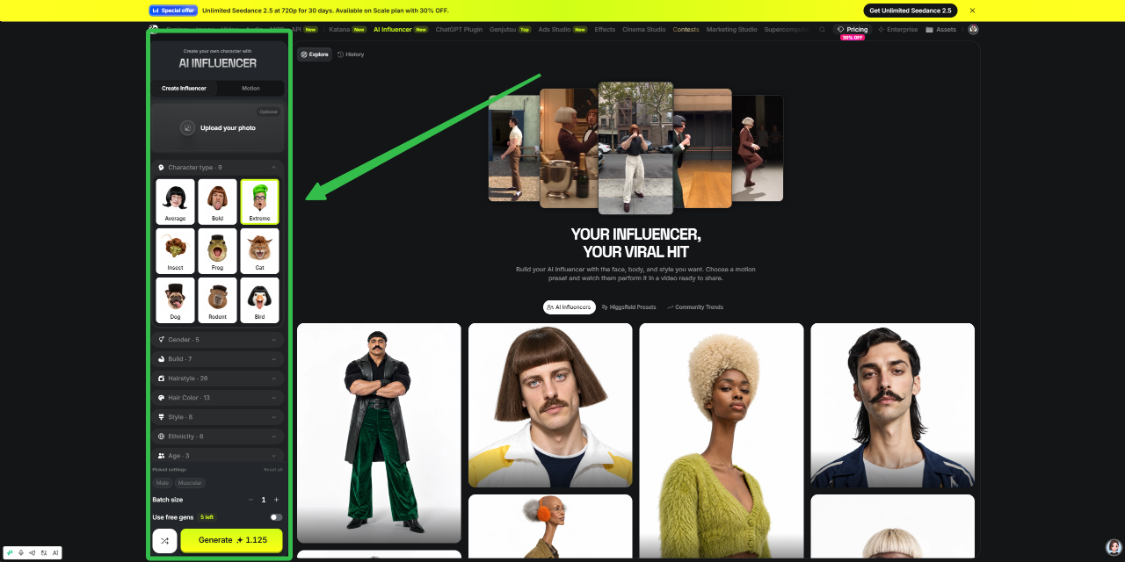Image resolution: width=1125 pixels, height=562 pixels.
Task: Select the Dog character icon
Action: [x=175, y=300]
